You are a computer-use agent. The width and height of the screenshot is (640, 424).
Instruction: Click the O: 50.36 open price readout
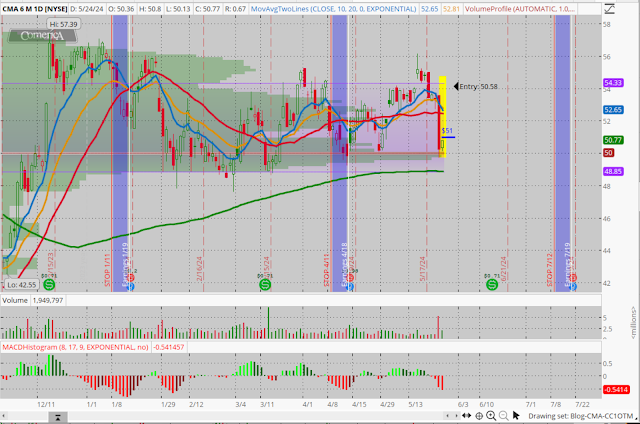click(120, 9)
